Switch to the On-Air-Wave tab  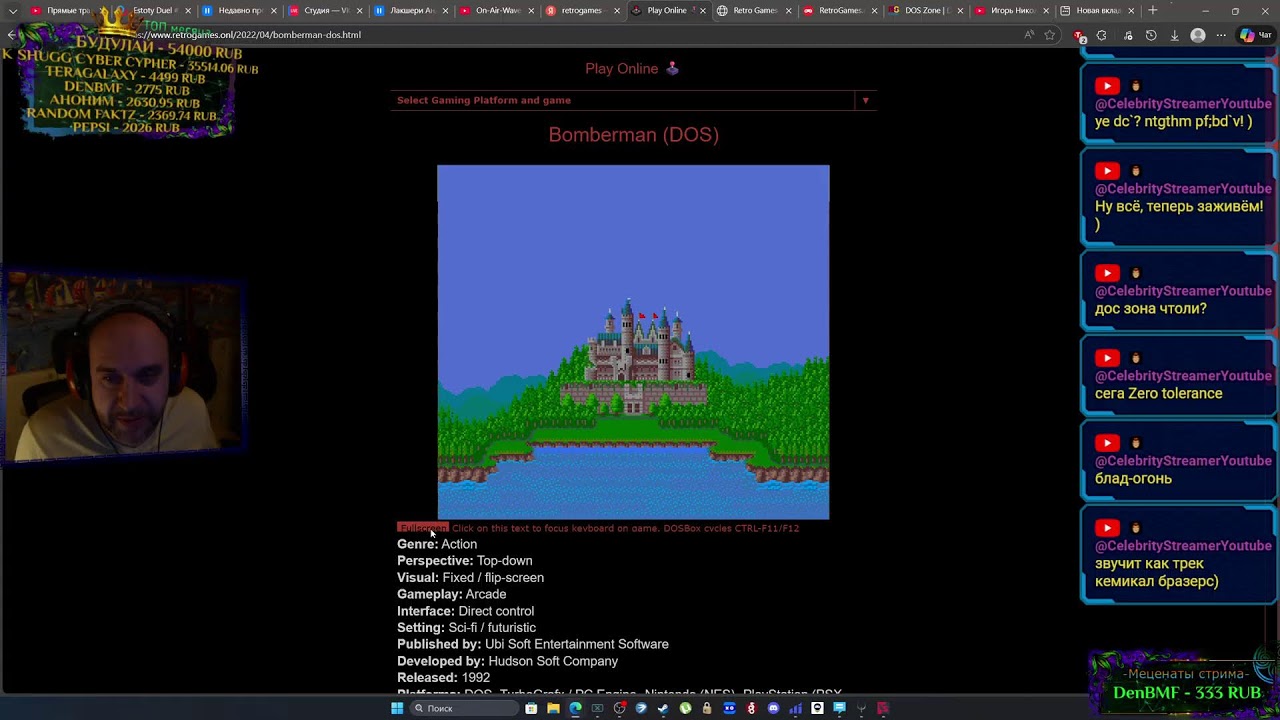[x=497, y=10]
